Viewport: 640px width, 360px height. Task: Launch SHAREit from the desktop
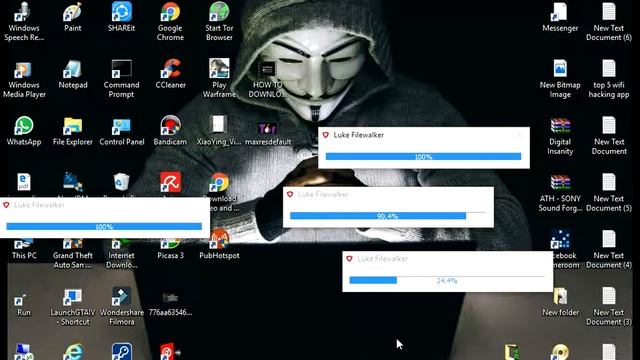121,18
